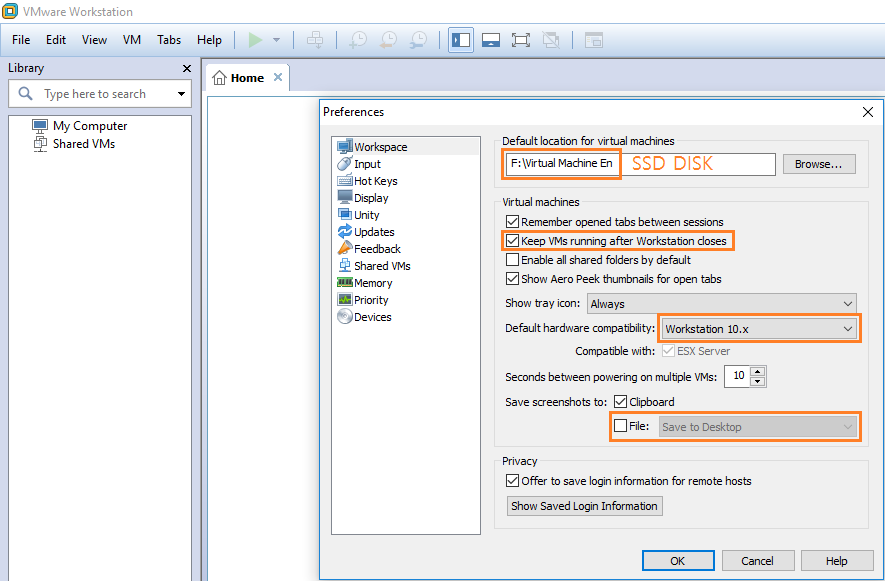
Task: Open the Help menu
Action: pyautogui.click(x=209, y=40)
